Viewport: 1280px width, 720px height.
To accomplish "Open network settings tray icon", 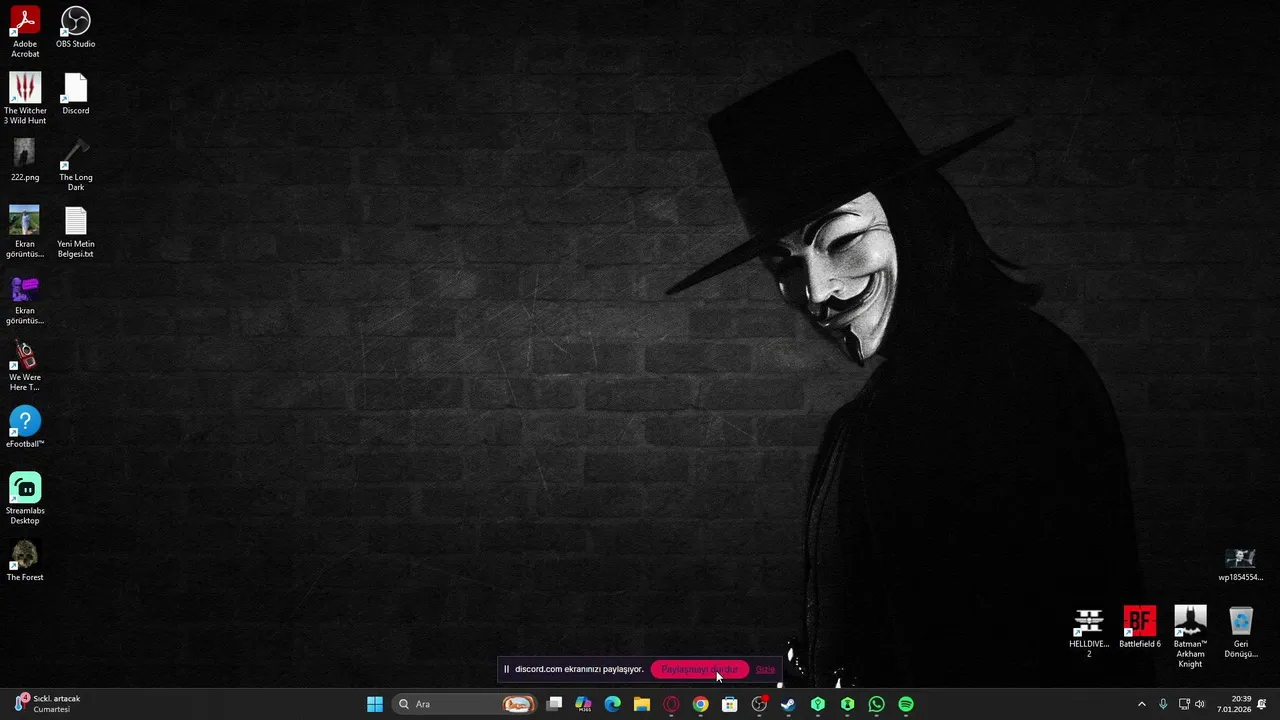I will tap(1184, 704).
